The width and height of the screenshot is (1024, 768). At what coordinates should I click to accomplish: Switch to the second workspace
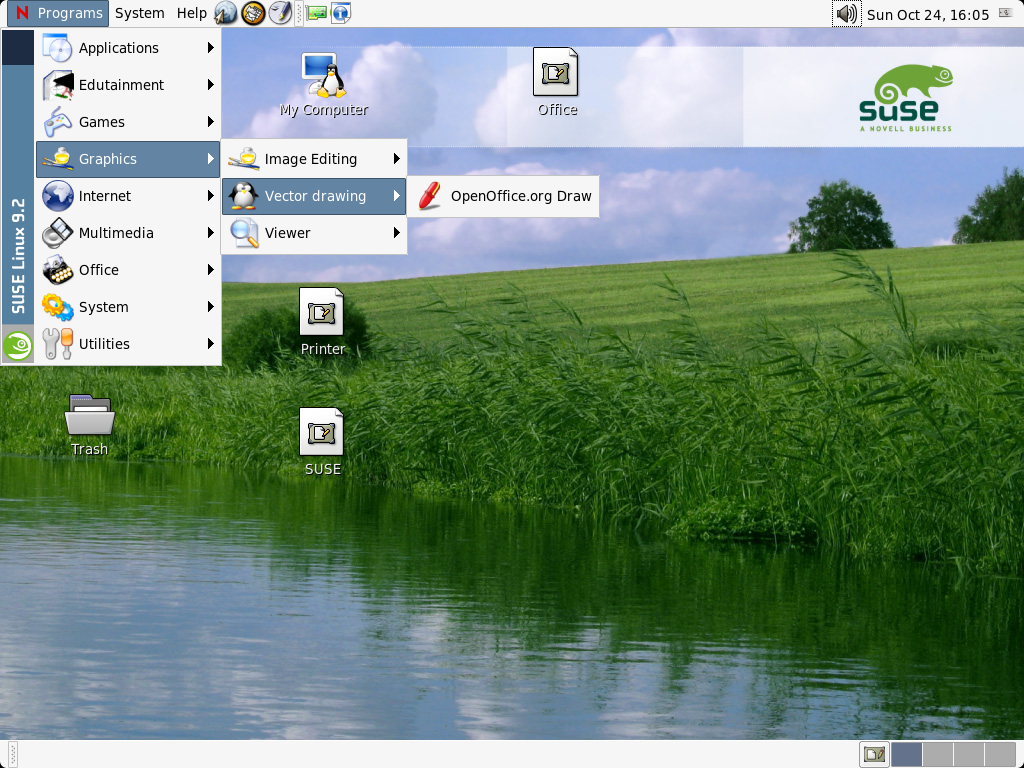point(937,754)
